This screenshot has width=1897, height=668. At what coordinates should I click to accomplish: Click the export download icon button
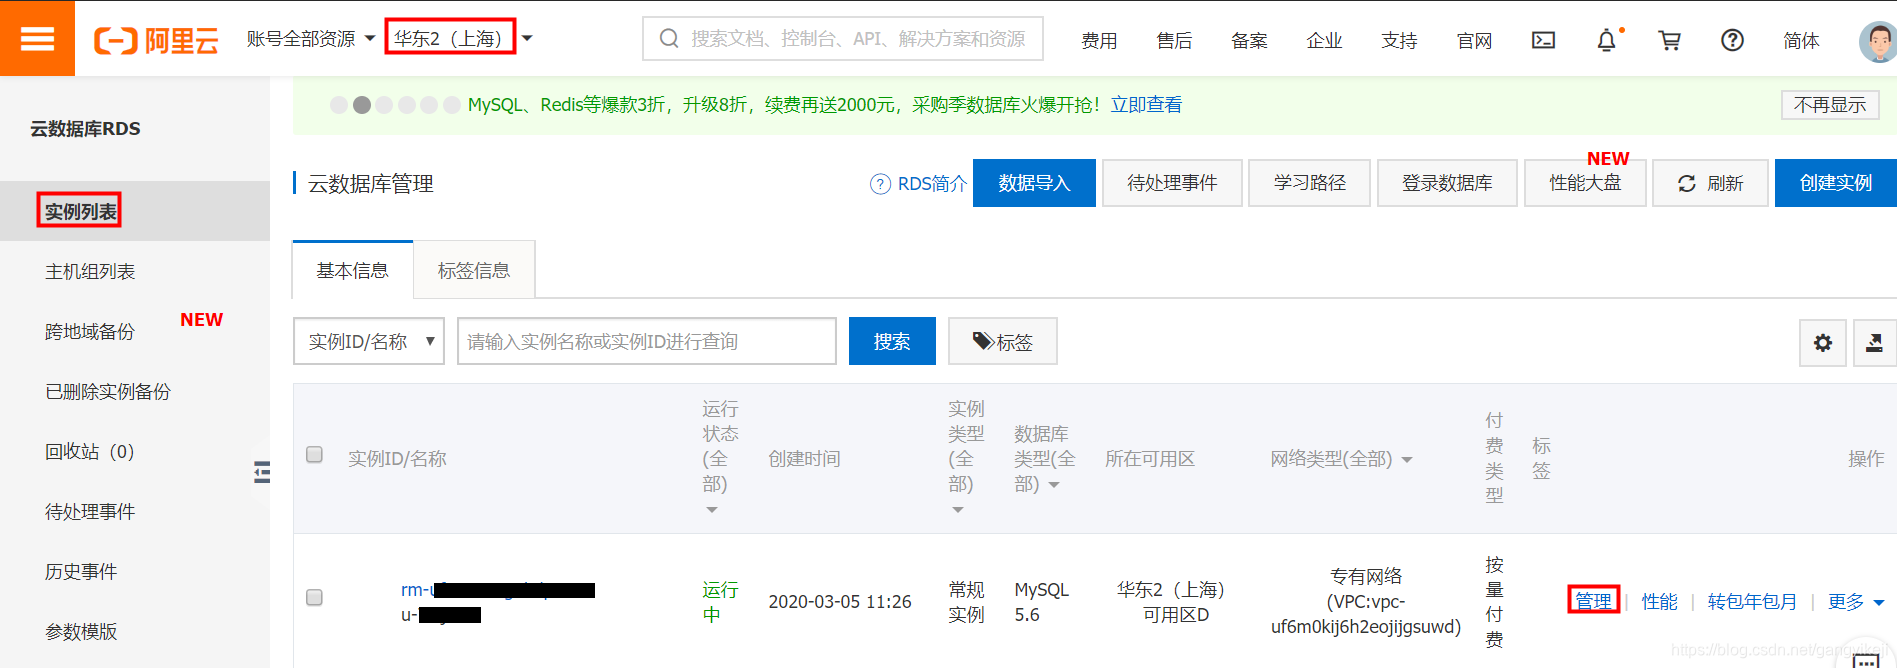click(1875, 343)
